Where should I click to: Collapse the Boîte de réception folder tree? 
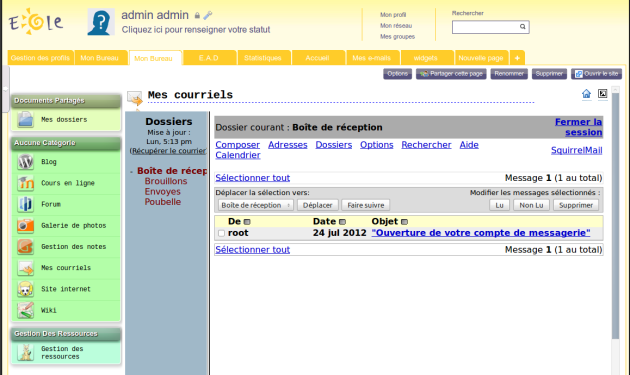click(131, 172)
